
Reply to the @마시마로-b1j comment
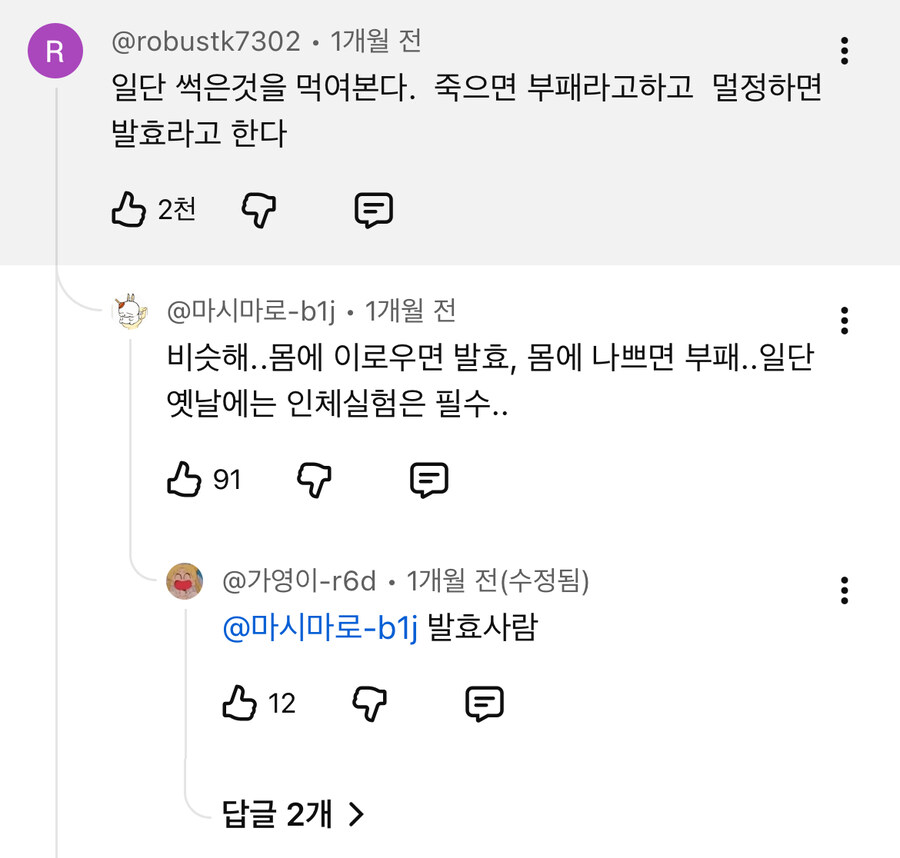(430, 481)
